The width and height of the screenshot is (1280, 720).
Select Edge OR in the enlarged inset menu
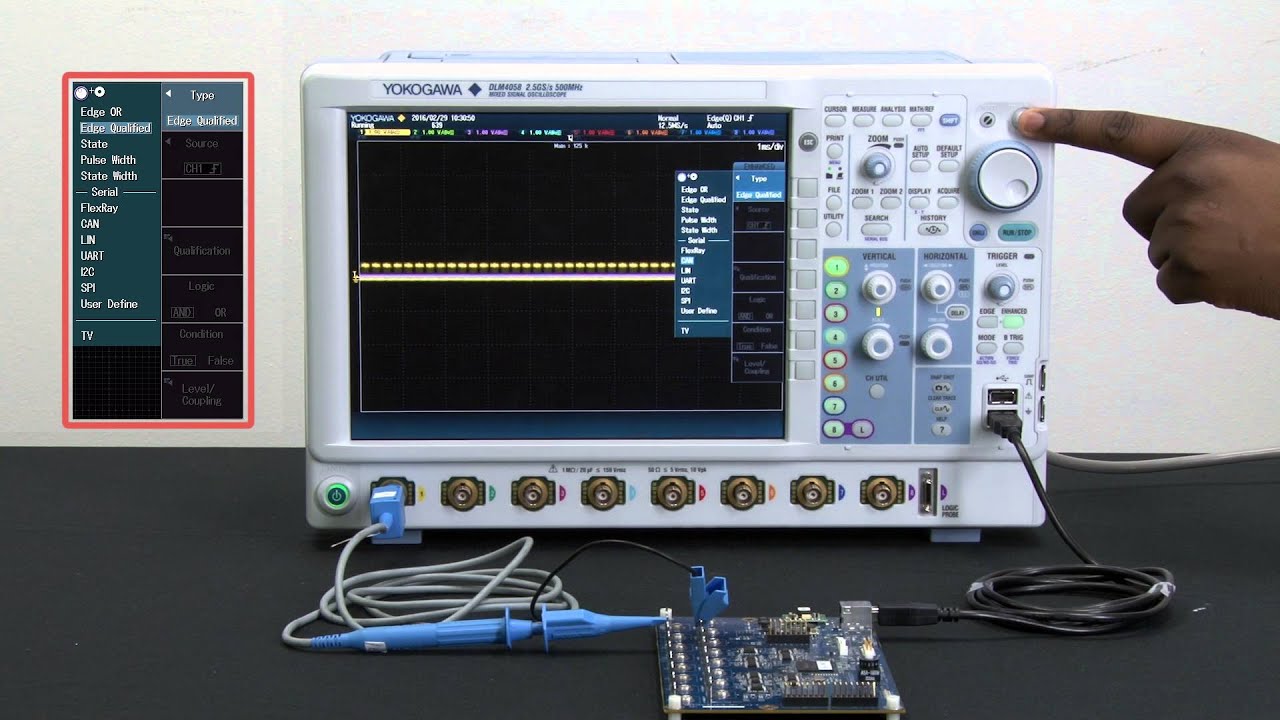click(101, 112)
